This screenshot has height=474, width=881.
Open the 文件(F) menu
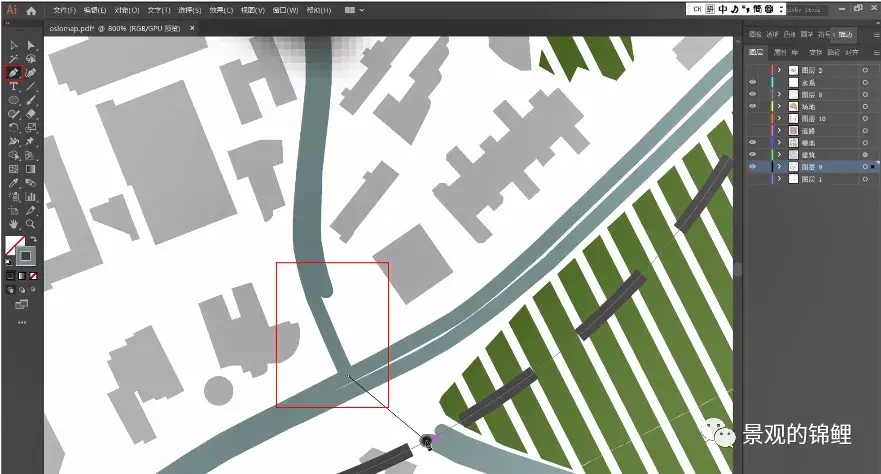(65, 10)
